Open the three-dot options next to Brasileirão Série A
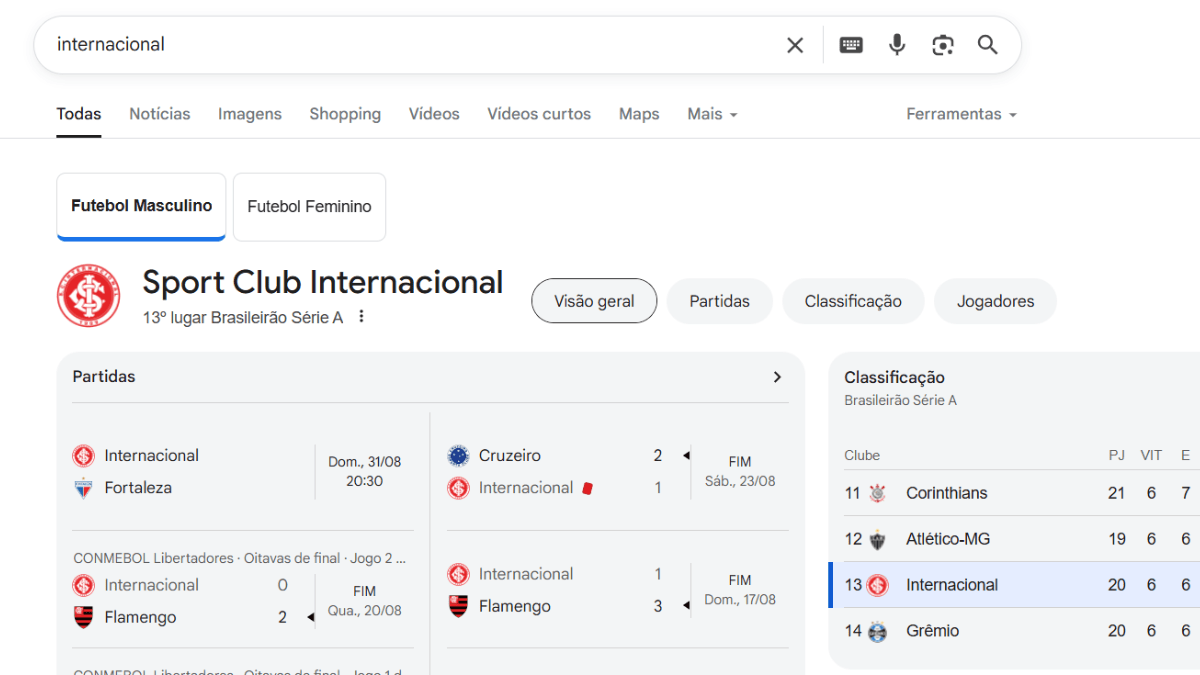This screenshot has width=1200, height=675. (x=362, y=317)
